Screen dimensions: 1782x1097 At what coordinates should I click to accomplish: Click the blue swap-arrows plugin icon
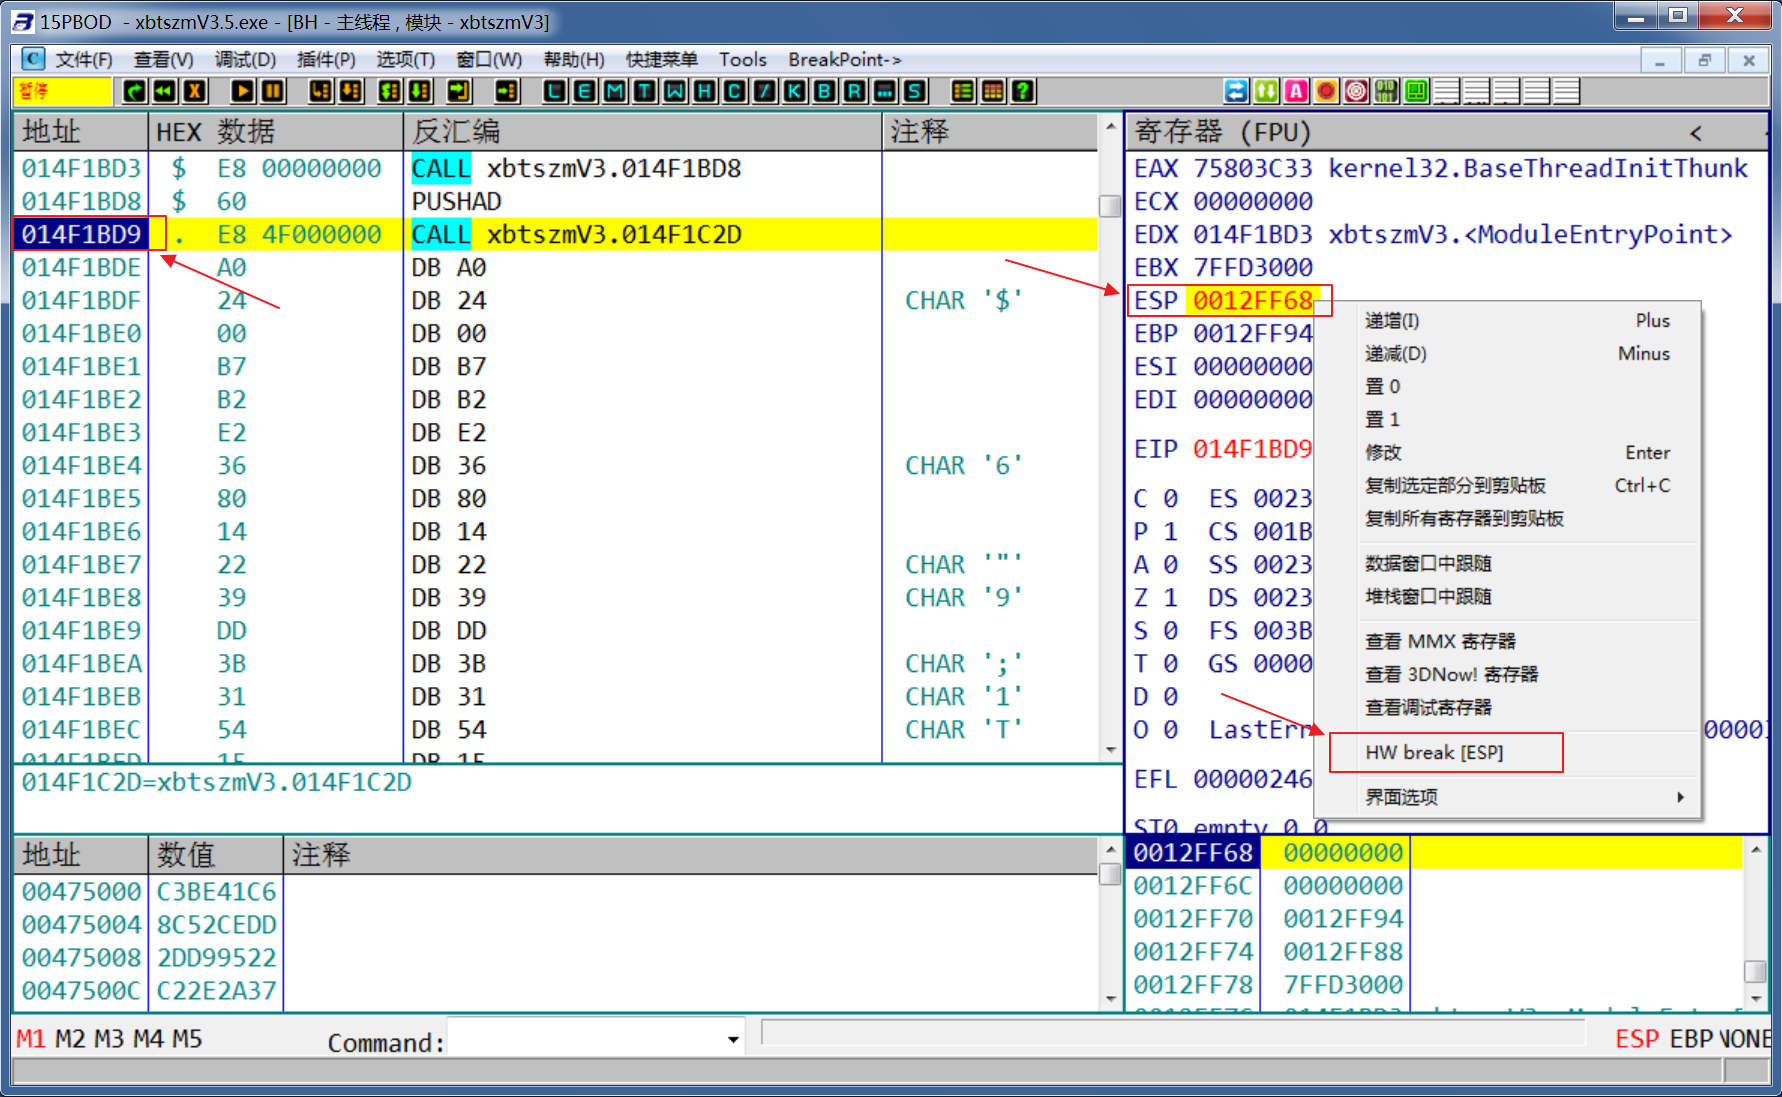point(1237,92)
